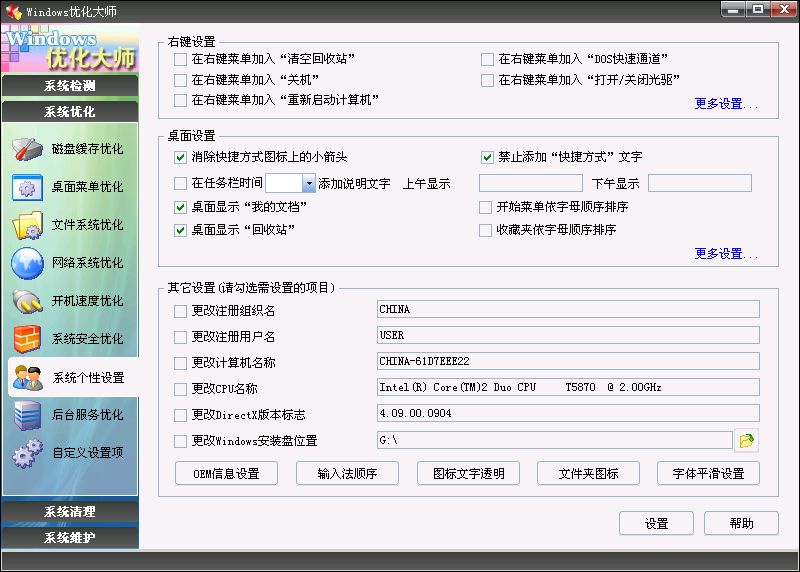Image resolution: width=800 pixels, height=572 pixels.
Task: Uncheck 桌面显示“我的文档”
Action: (180, 207)
